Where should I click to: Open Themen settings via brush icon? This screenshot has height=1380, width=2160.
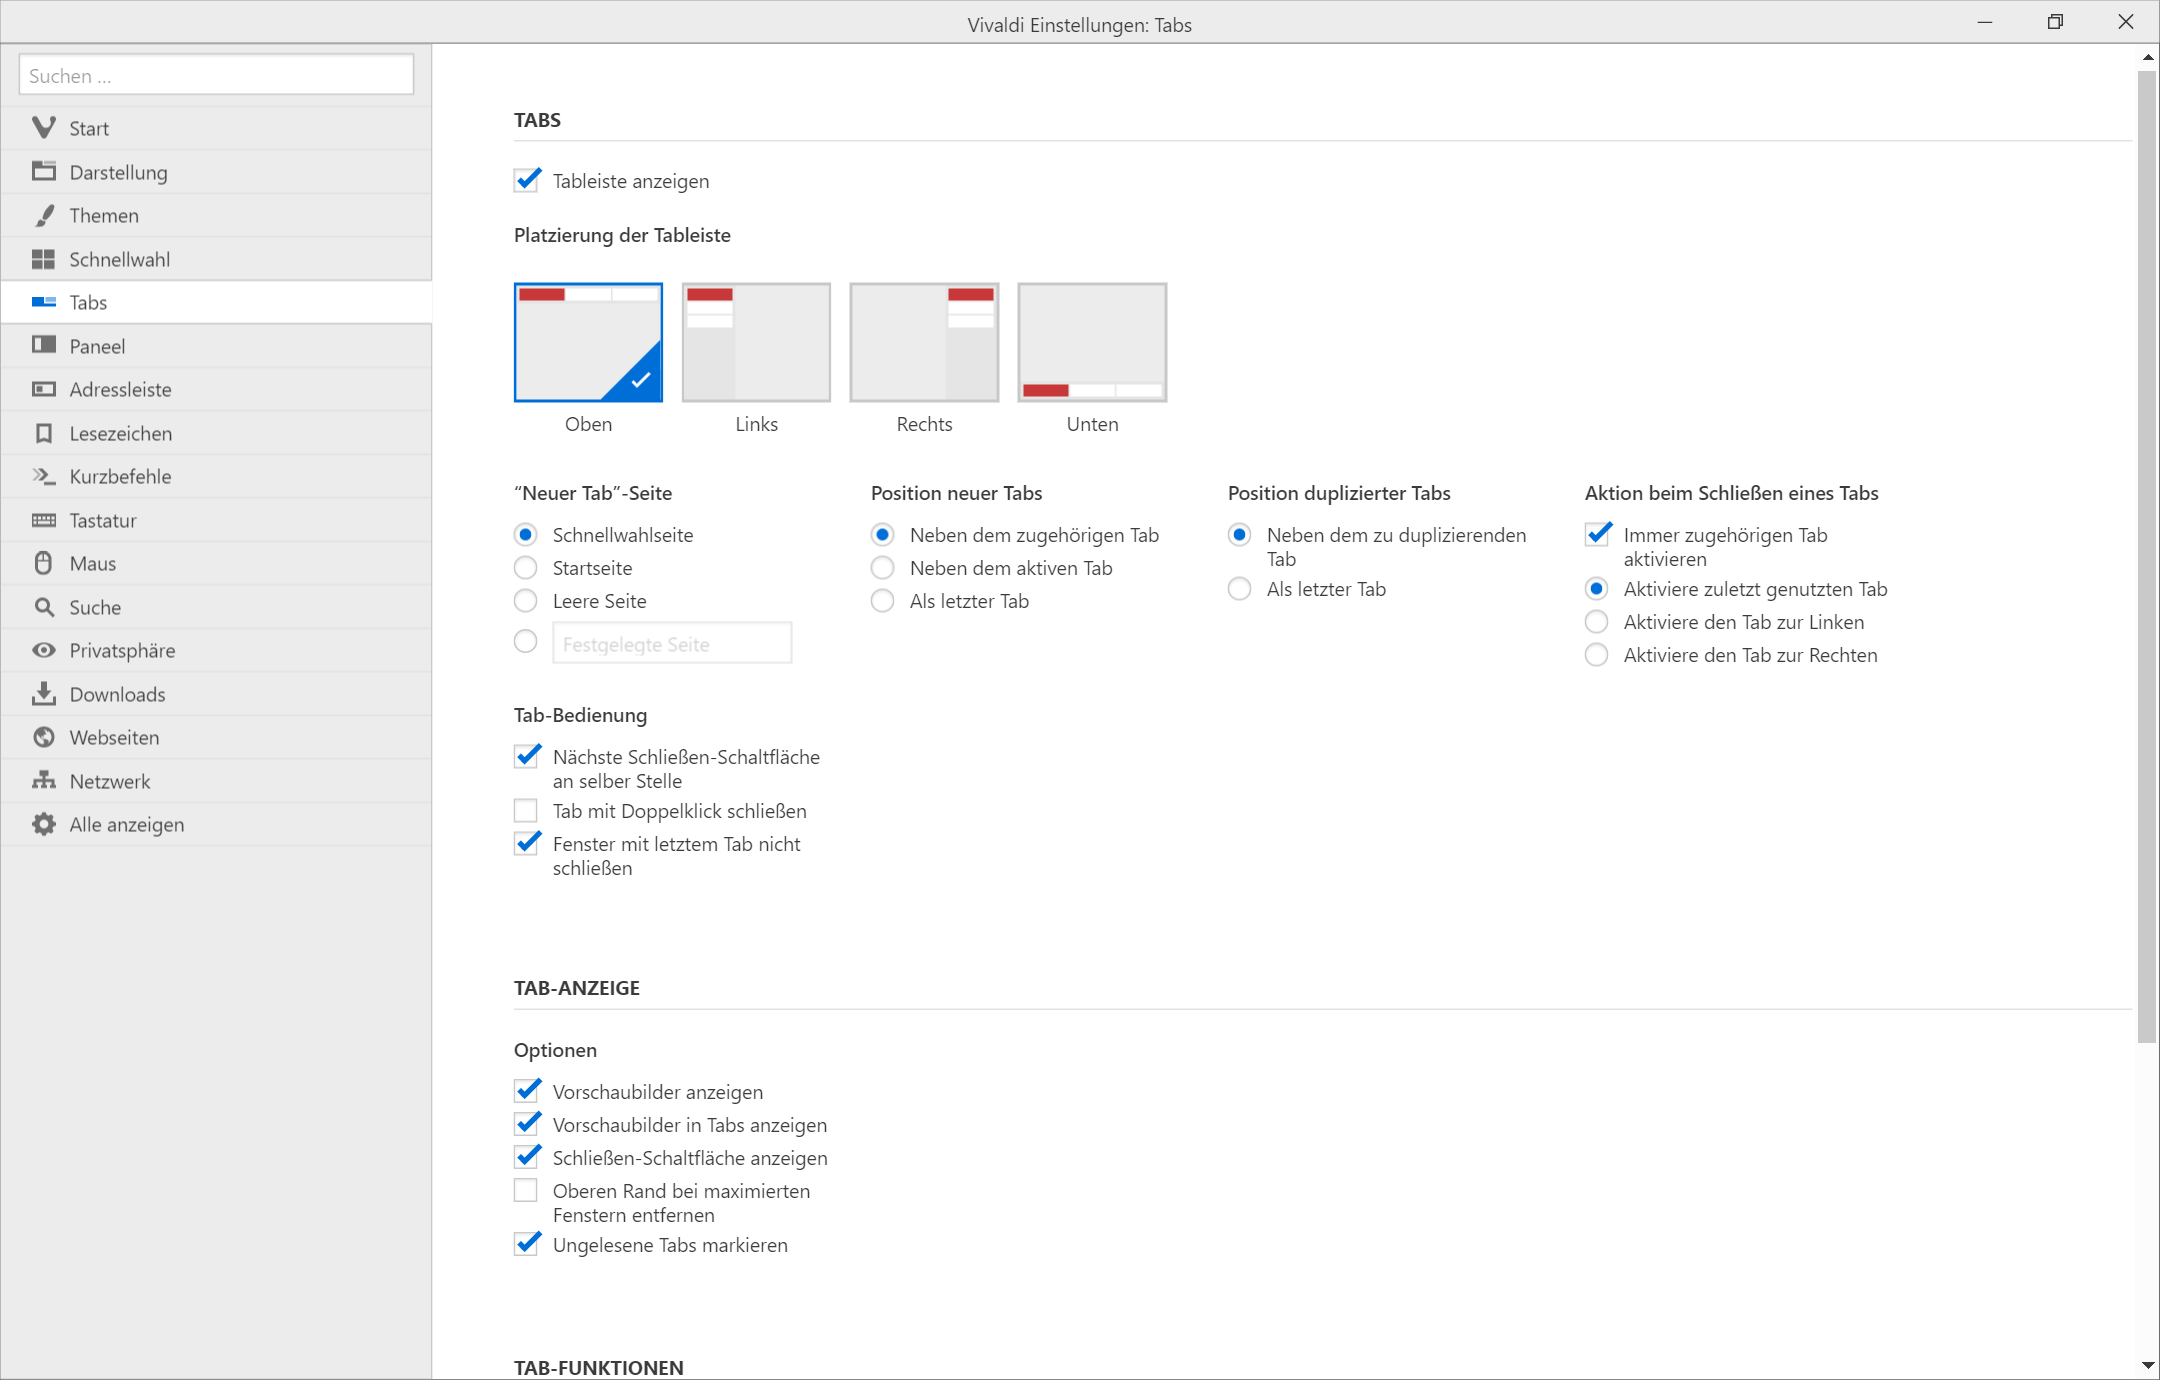pyautogui.click(x=43, y=215)
